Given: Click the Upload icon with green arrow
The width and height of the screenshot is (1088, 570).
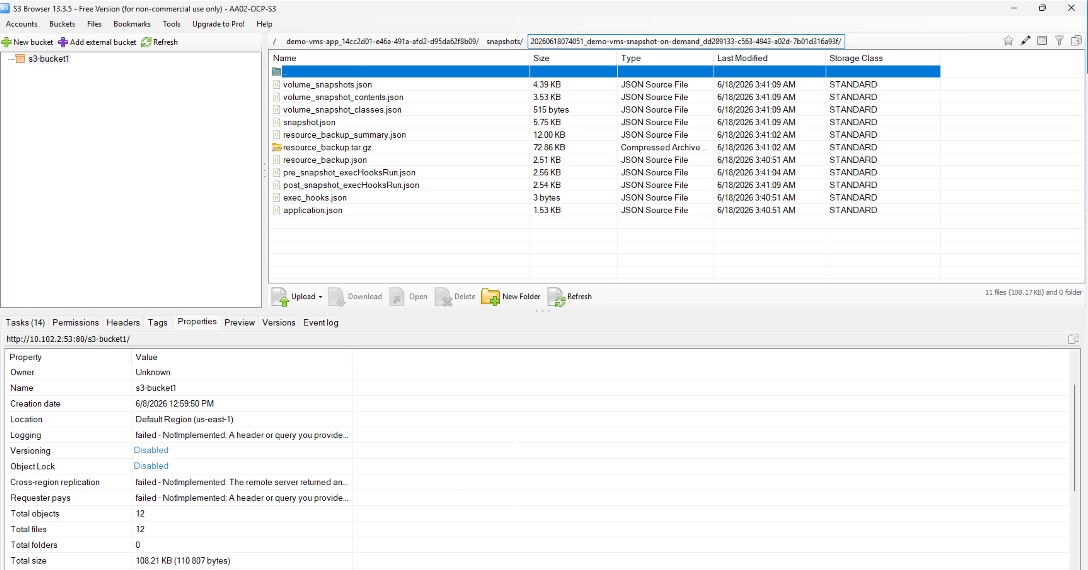Looking at the screenshot, I should (280, 297).
